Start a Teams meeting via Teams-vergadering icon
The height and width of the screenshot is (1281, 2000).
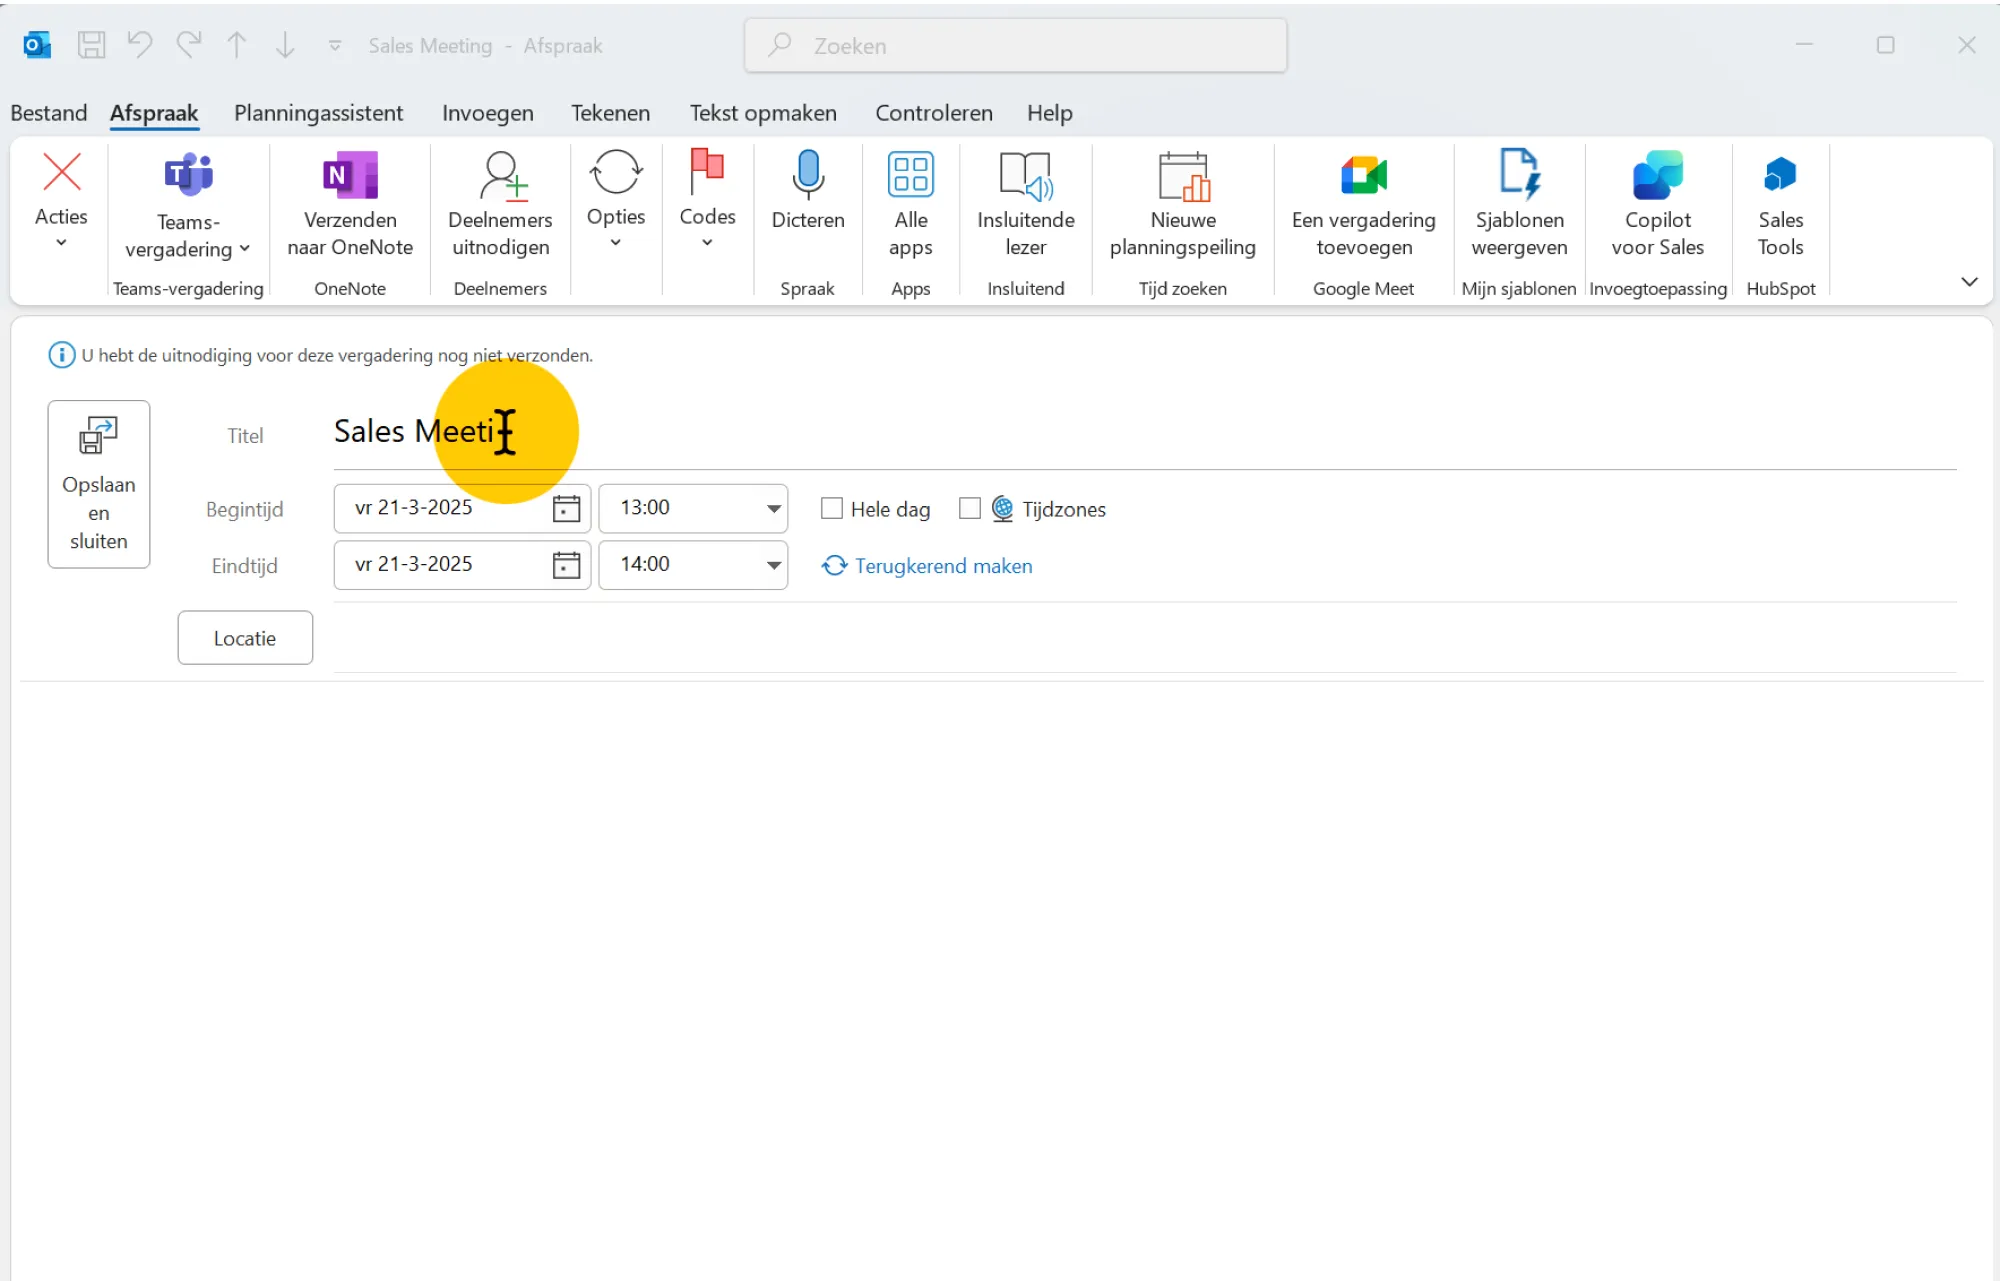click(188, 176)
